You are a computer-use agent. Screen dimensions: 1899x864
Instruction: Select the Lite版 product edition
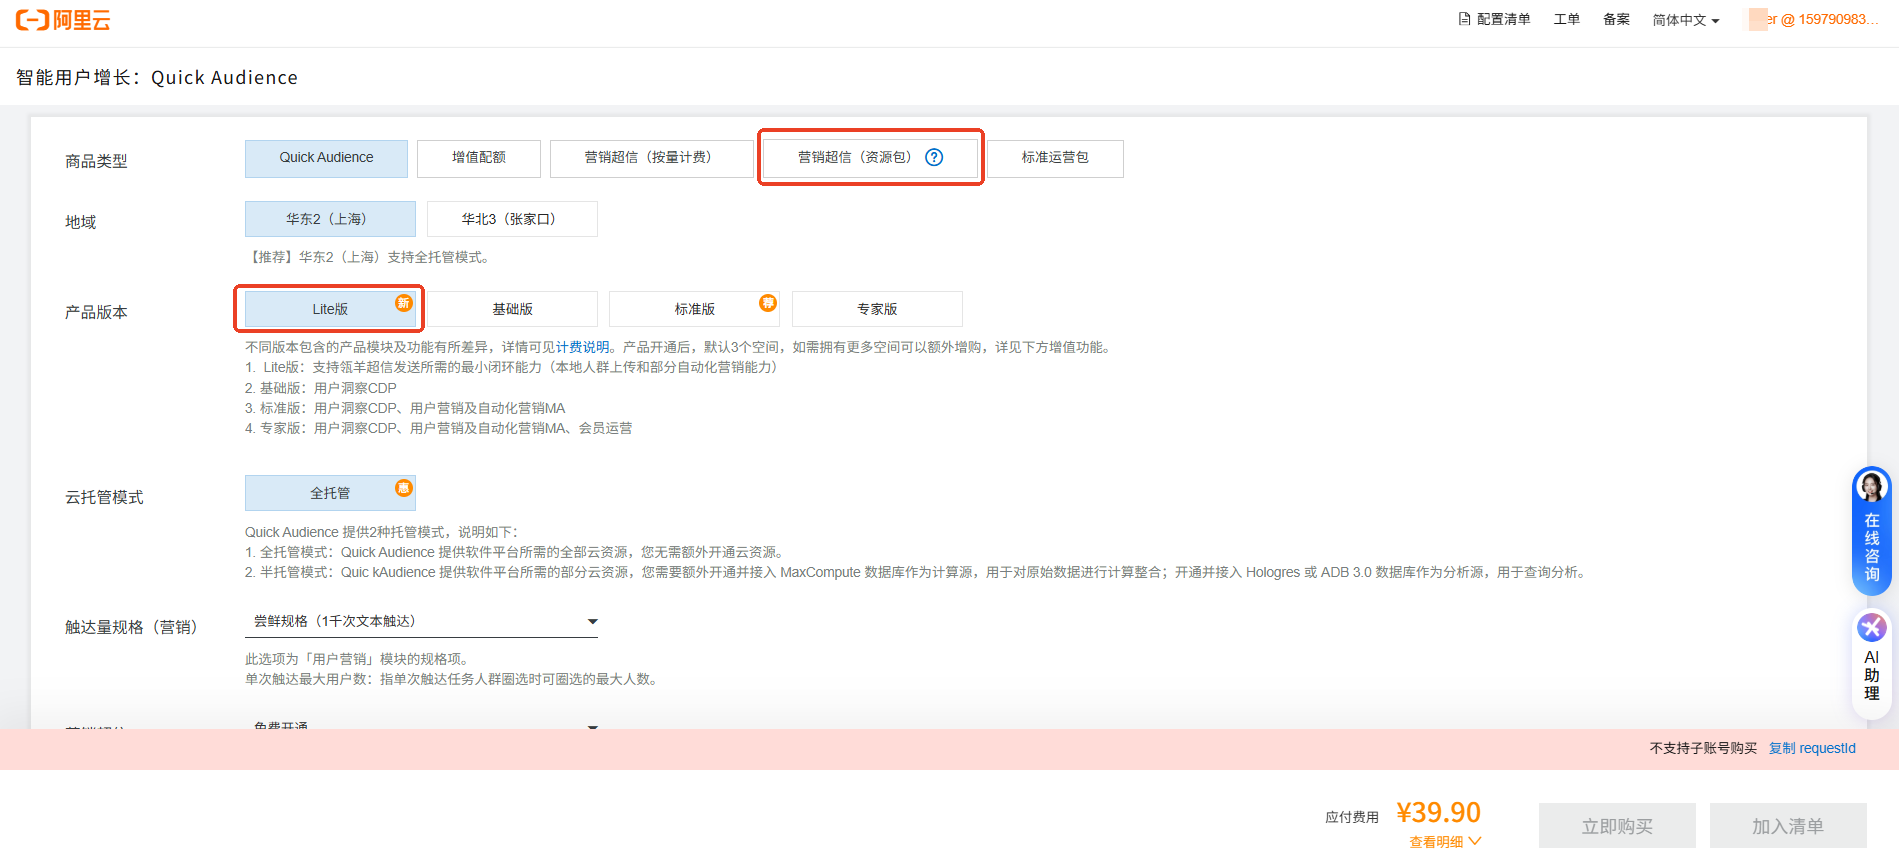click(330, 309)
